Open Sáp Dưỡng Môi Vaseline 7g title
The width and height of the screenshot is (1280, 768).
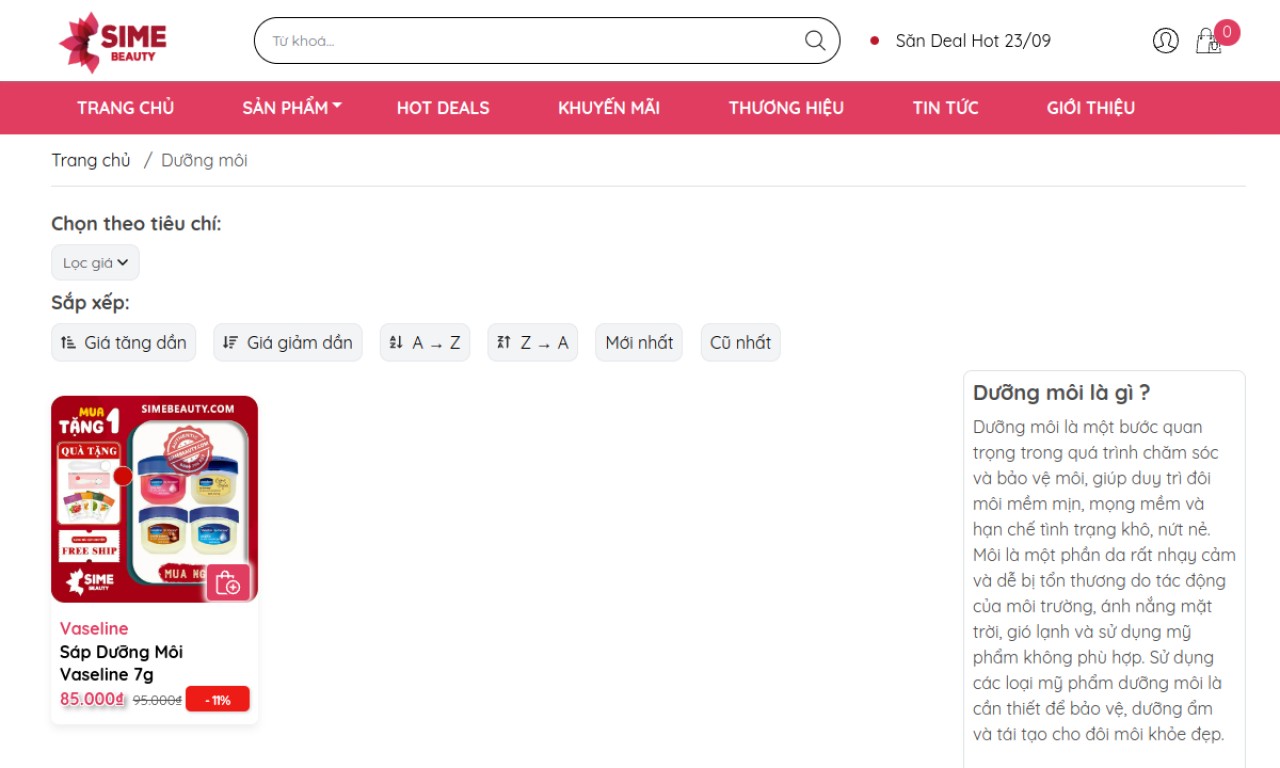(x=121, y=663)
